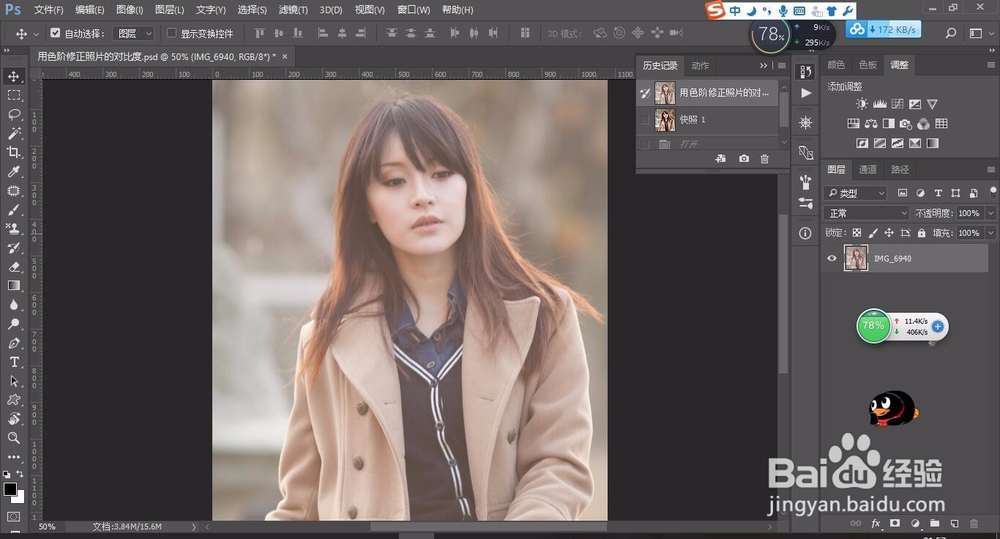Toggle lock image pixels brush icon

[872, 233]
